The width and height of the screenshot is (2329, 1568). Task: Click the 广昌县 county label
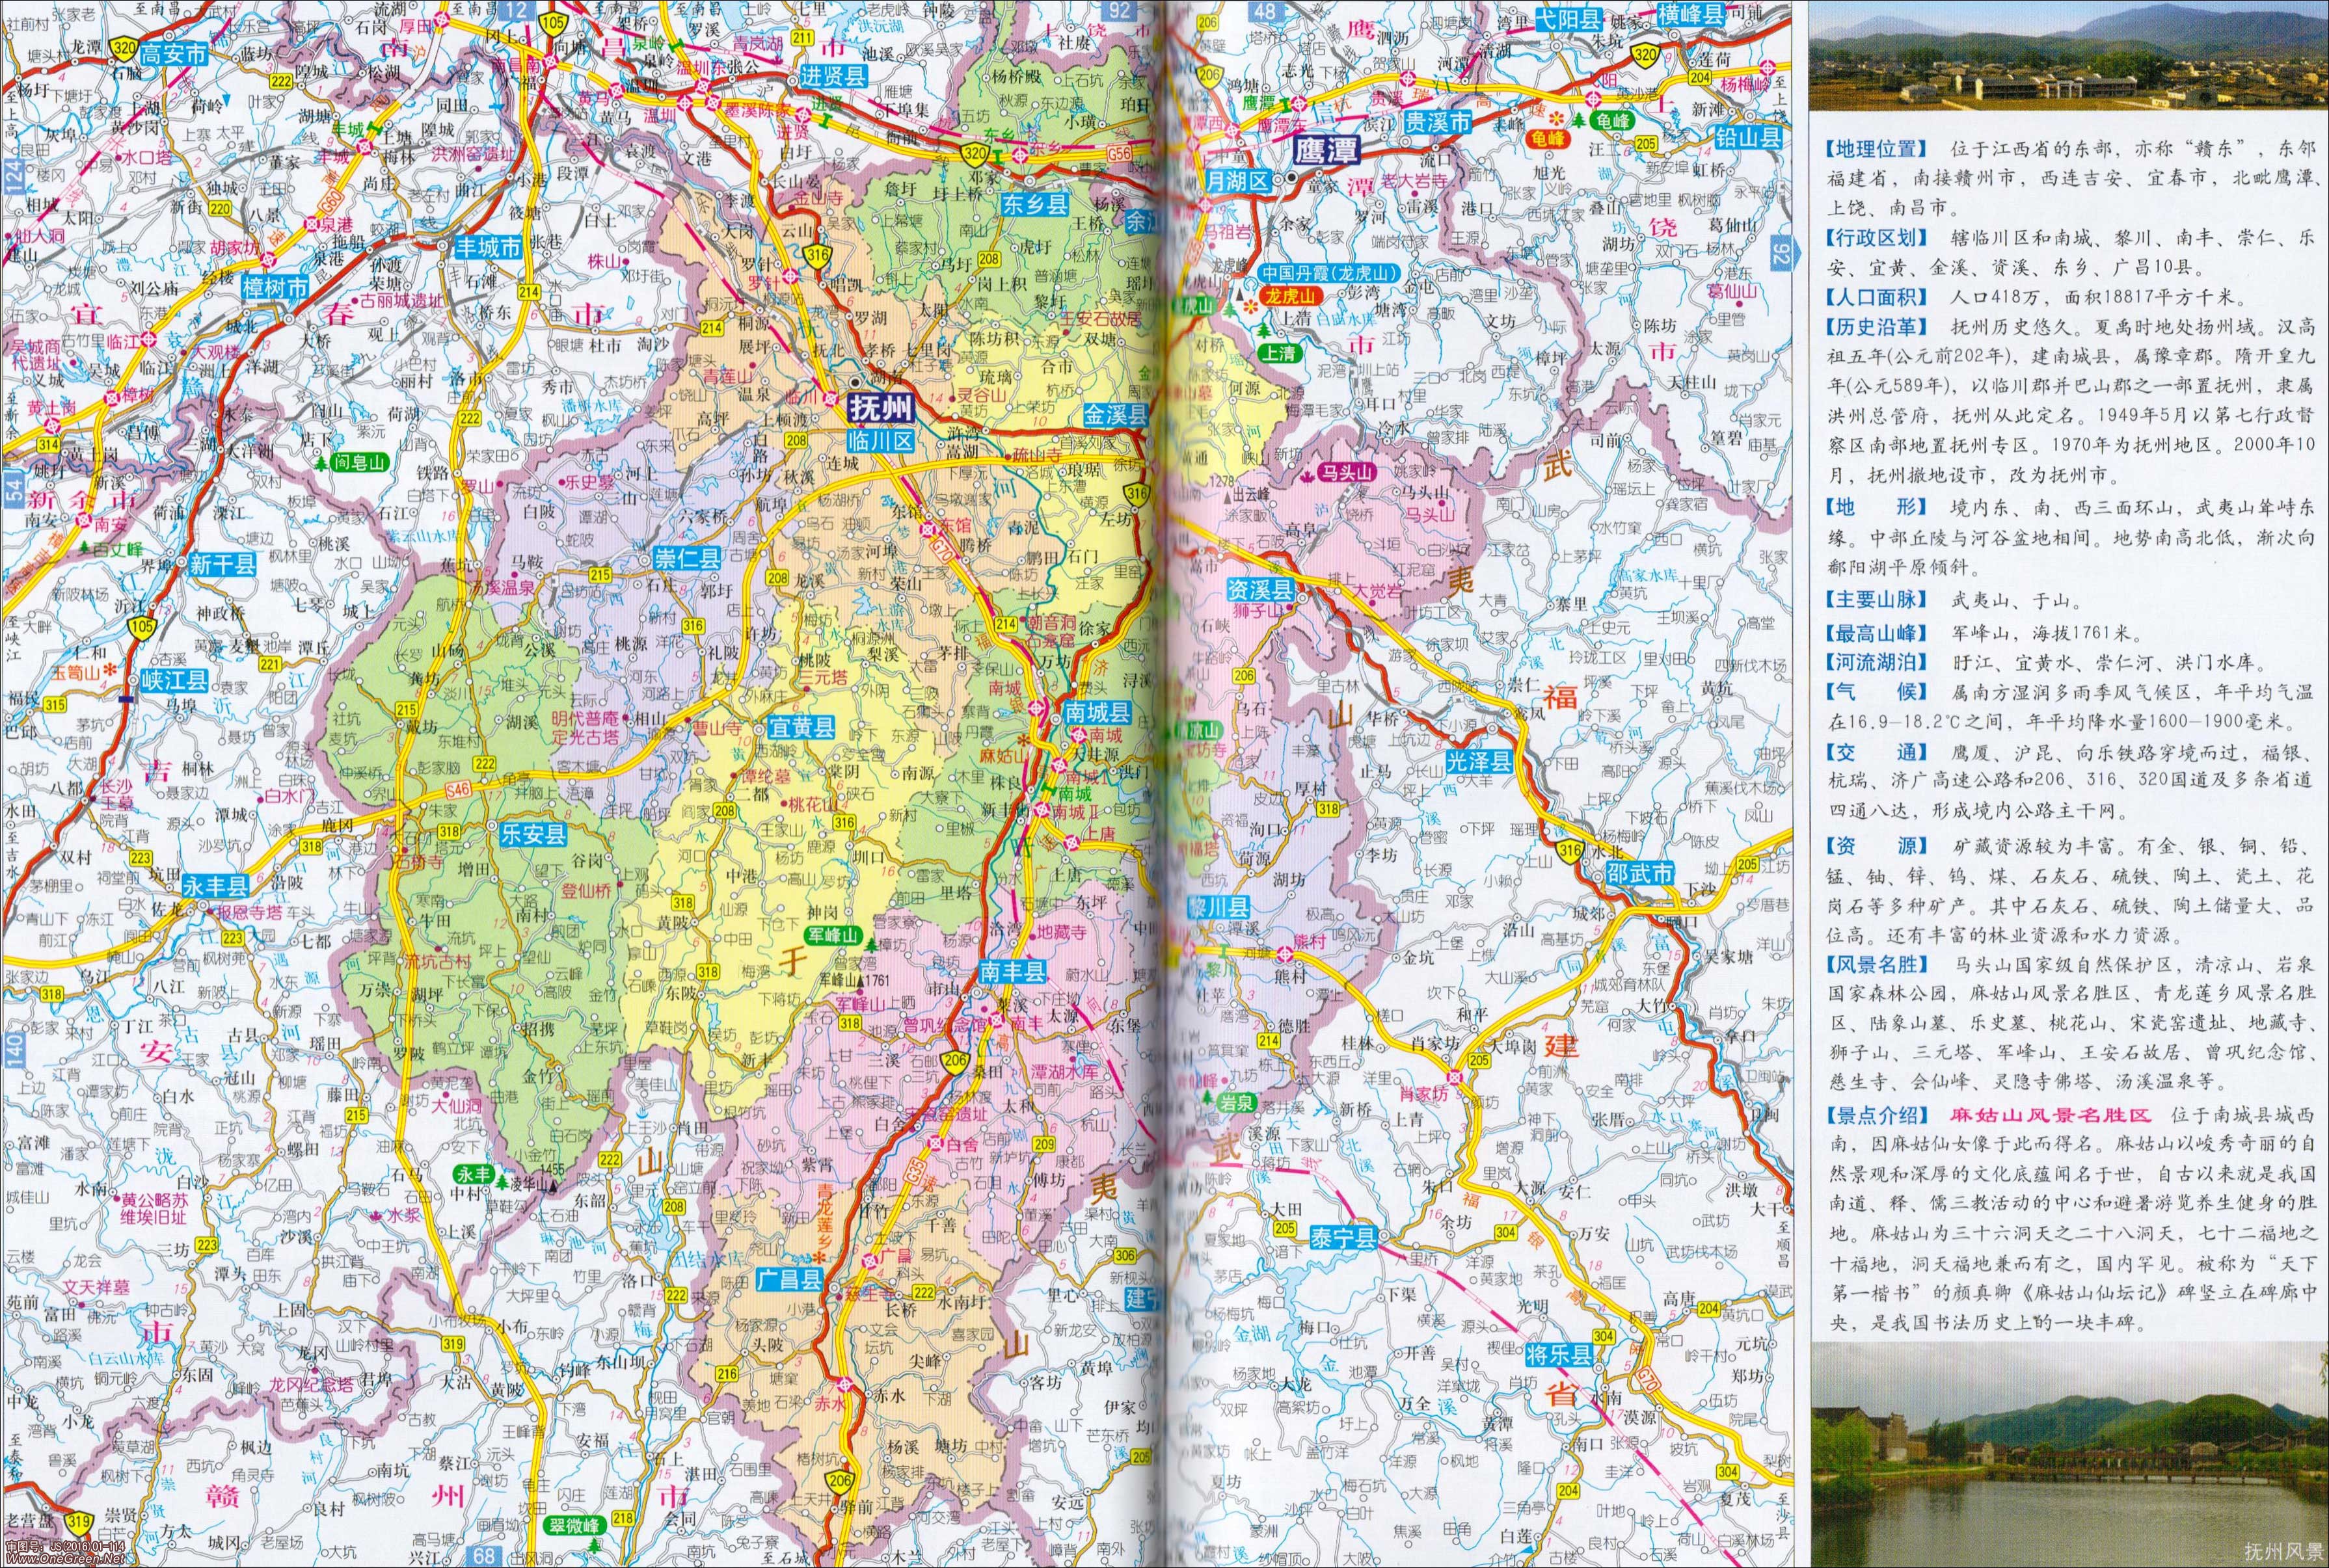coord(789,1280)
